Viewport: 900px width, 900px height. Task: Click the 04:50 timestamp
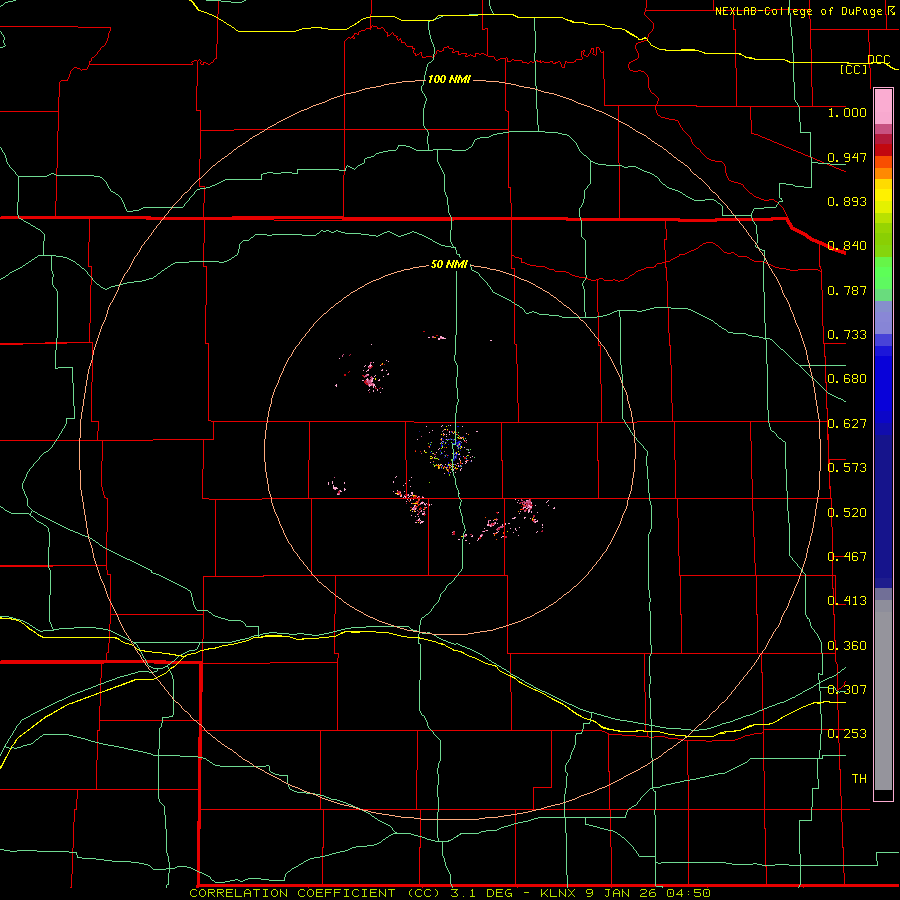688,893
